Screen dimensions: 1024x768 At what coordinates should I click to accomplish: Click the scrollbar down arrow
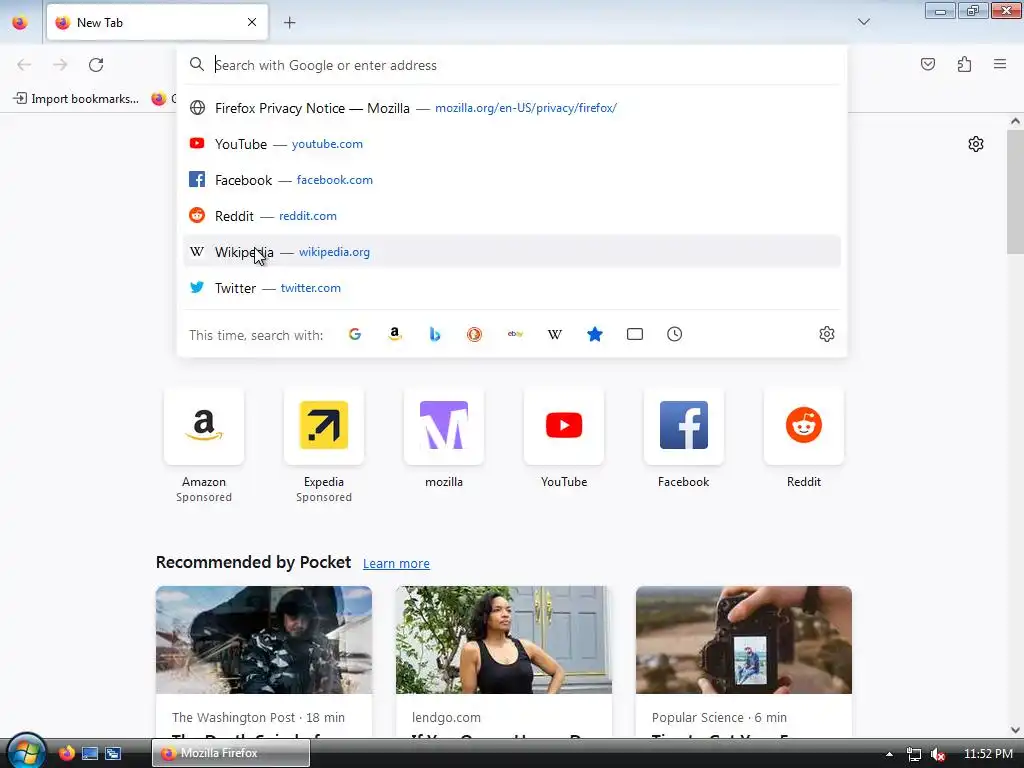[x=1015, y=729]
